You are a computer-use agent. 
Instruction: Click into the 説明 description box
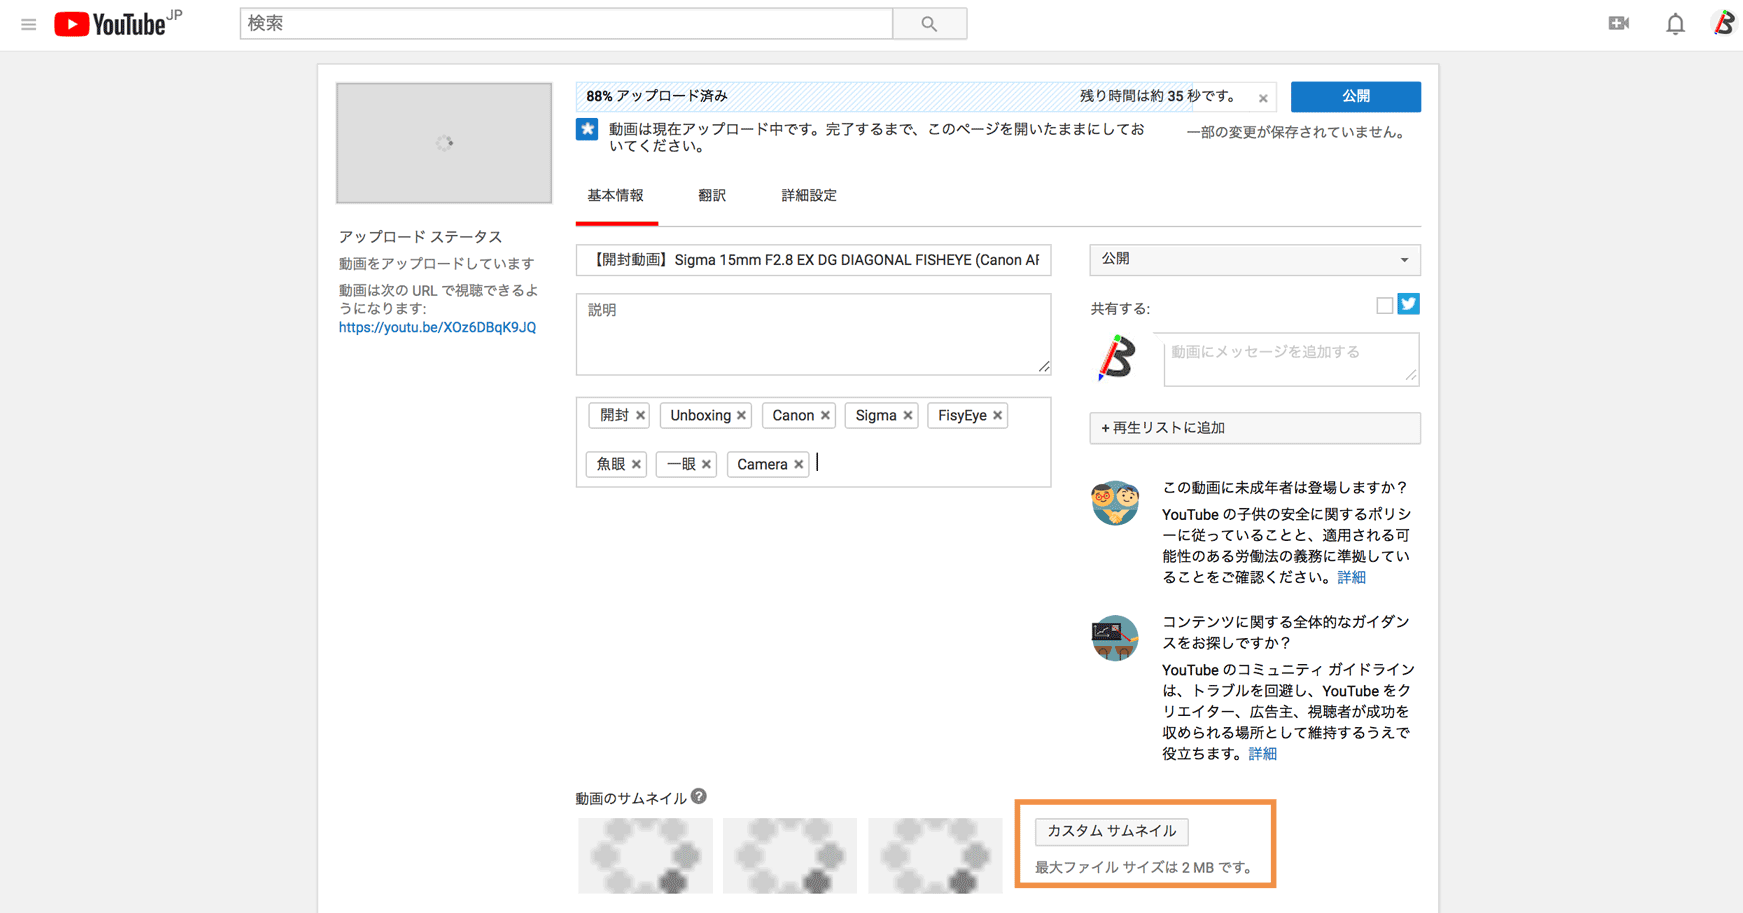pyautogui.click(x=813, y=334)
